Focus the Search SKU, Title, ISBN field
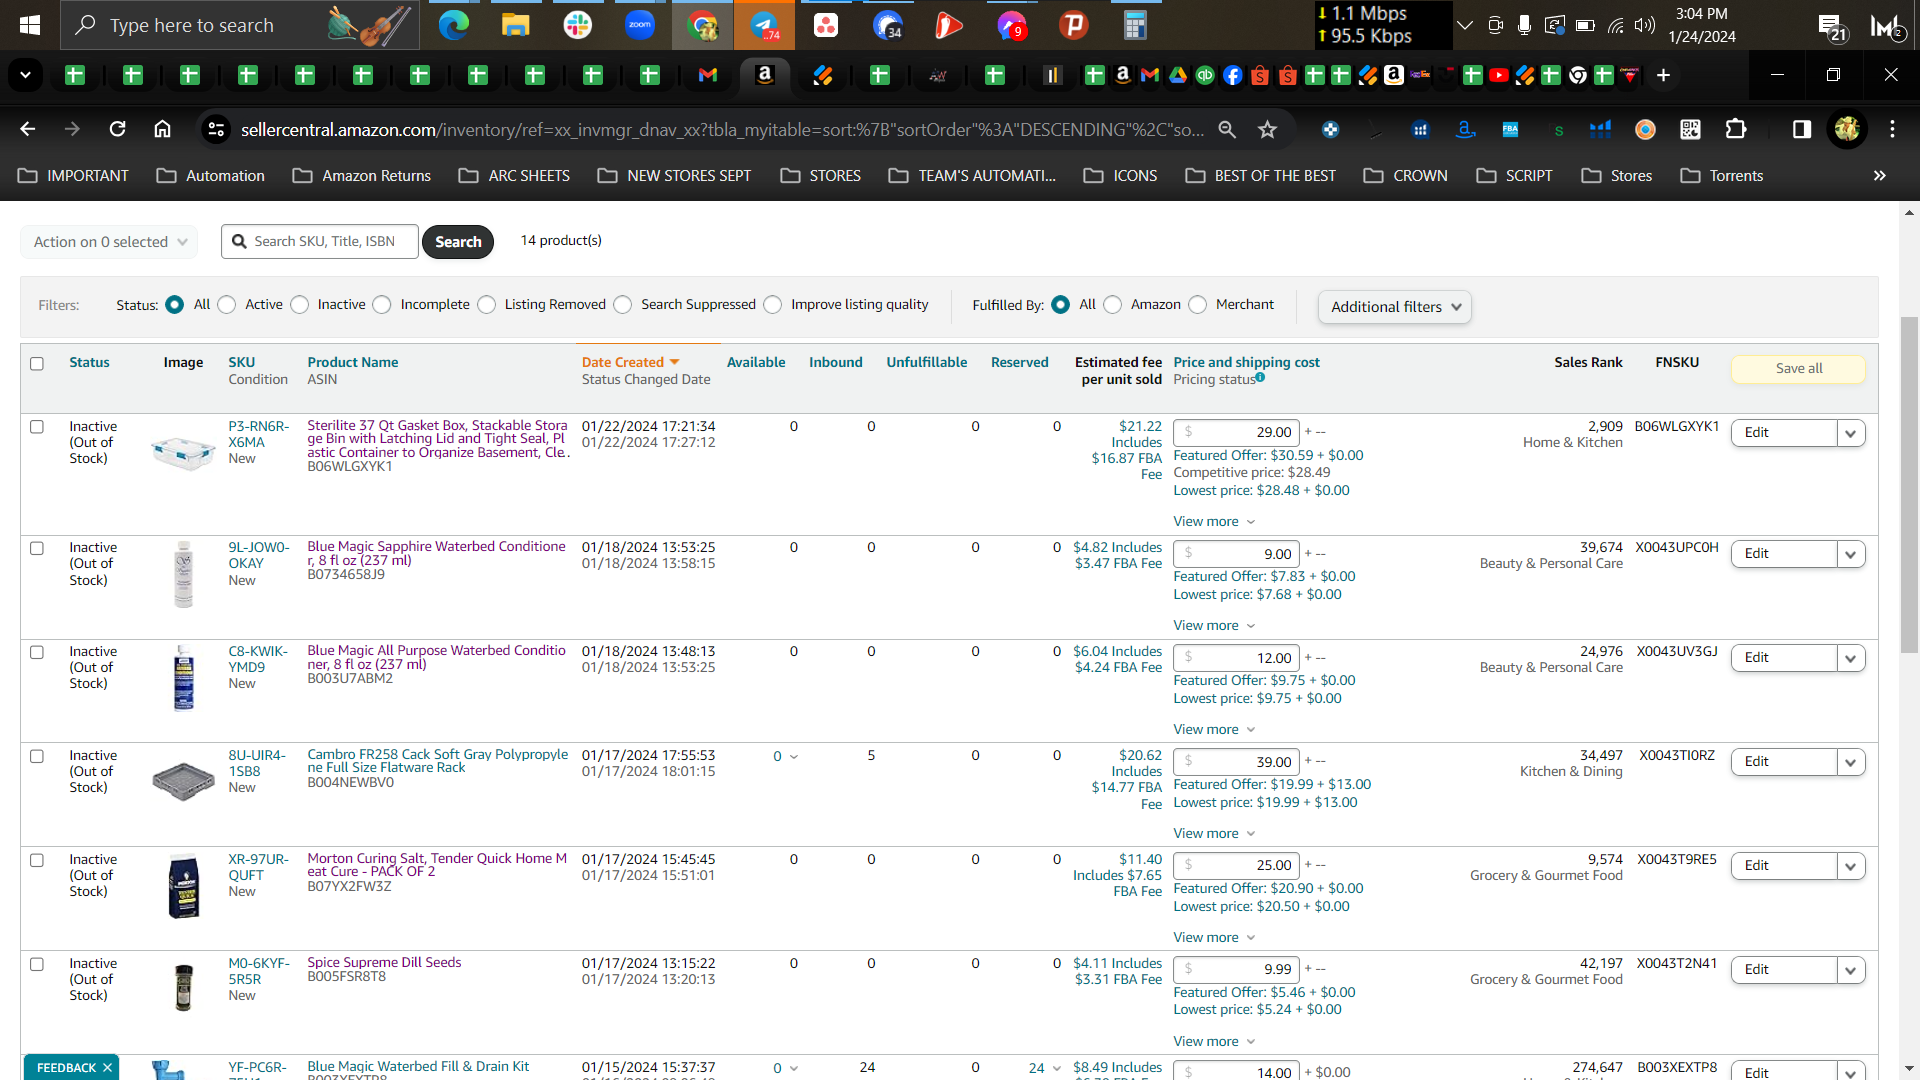1920x1080 pixels. point(320,242)
